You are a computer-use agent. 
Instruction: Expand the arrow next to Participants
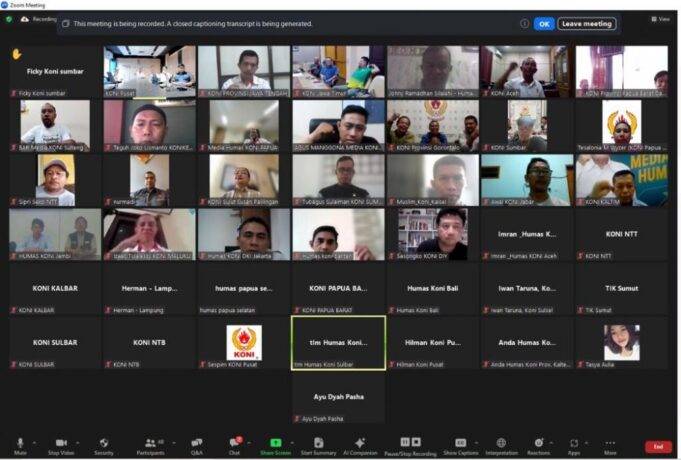pyautogui.click(x=174, y=443)
